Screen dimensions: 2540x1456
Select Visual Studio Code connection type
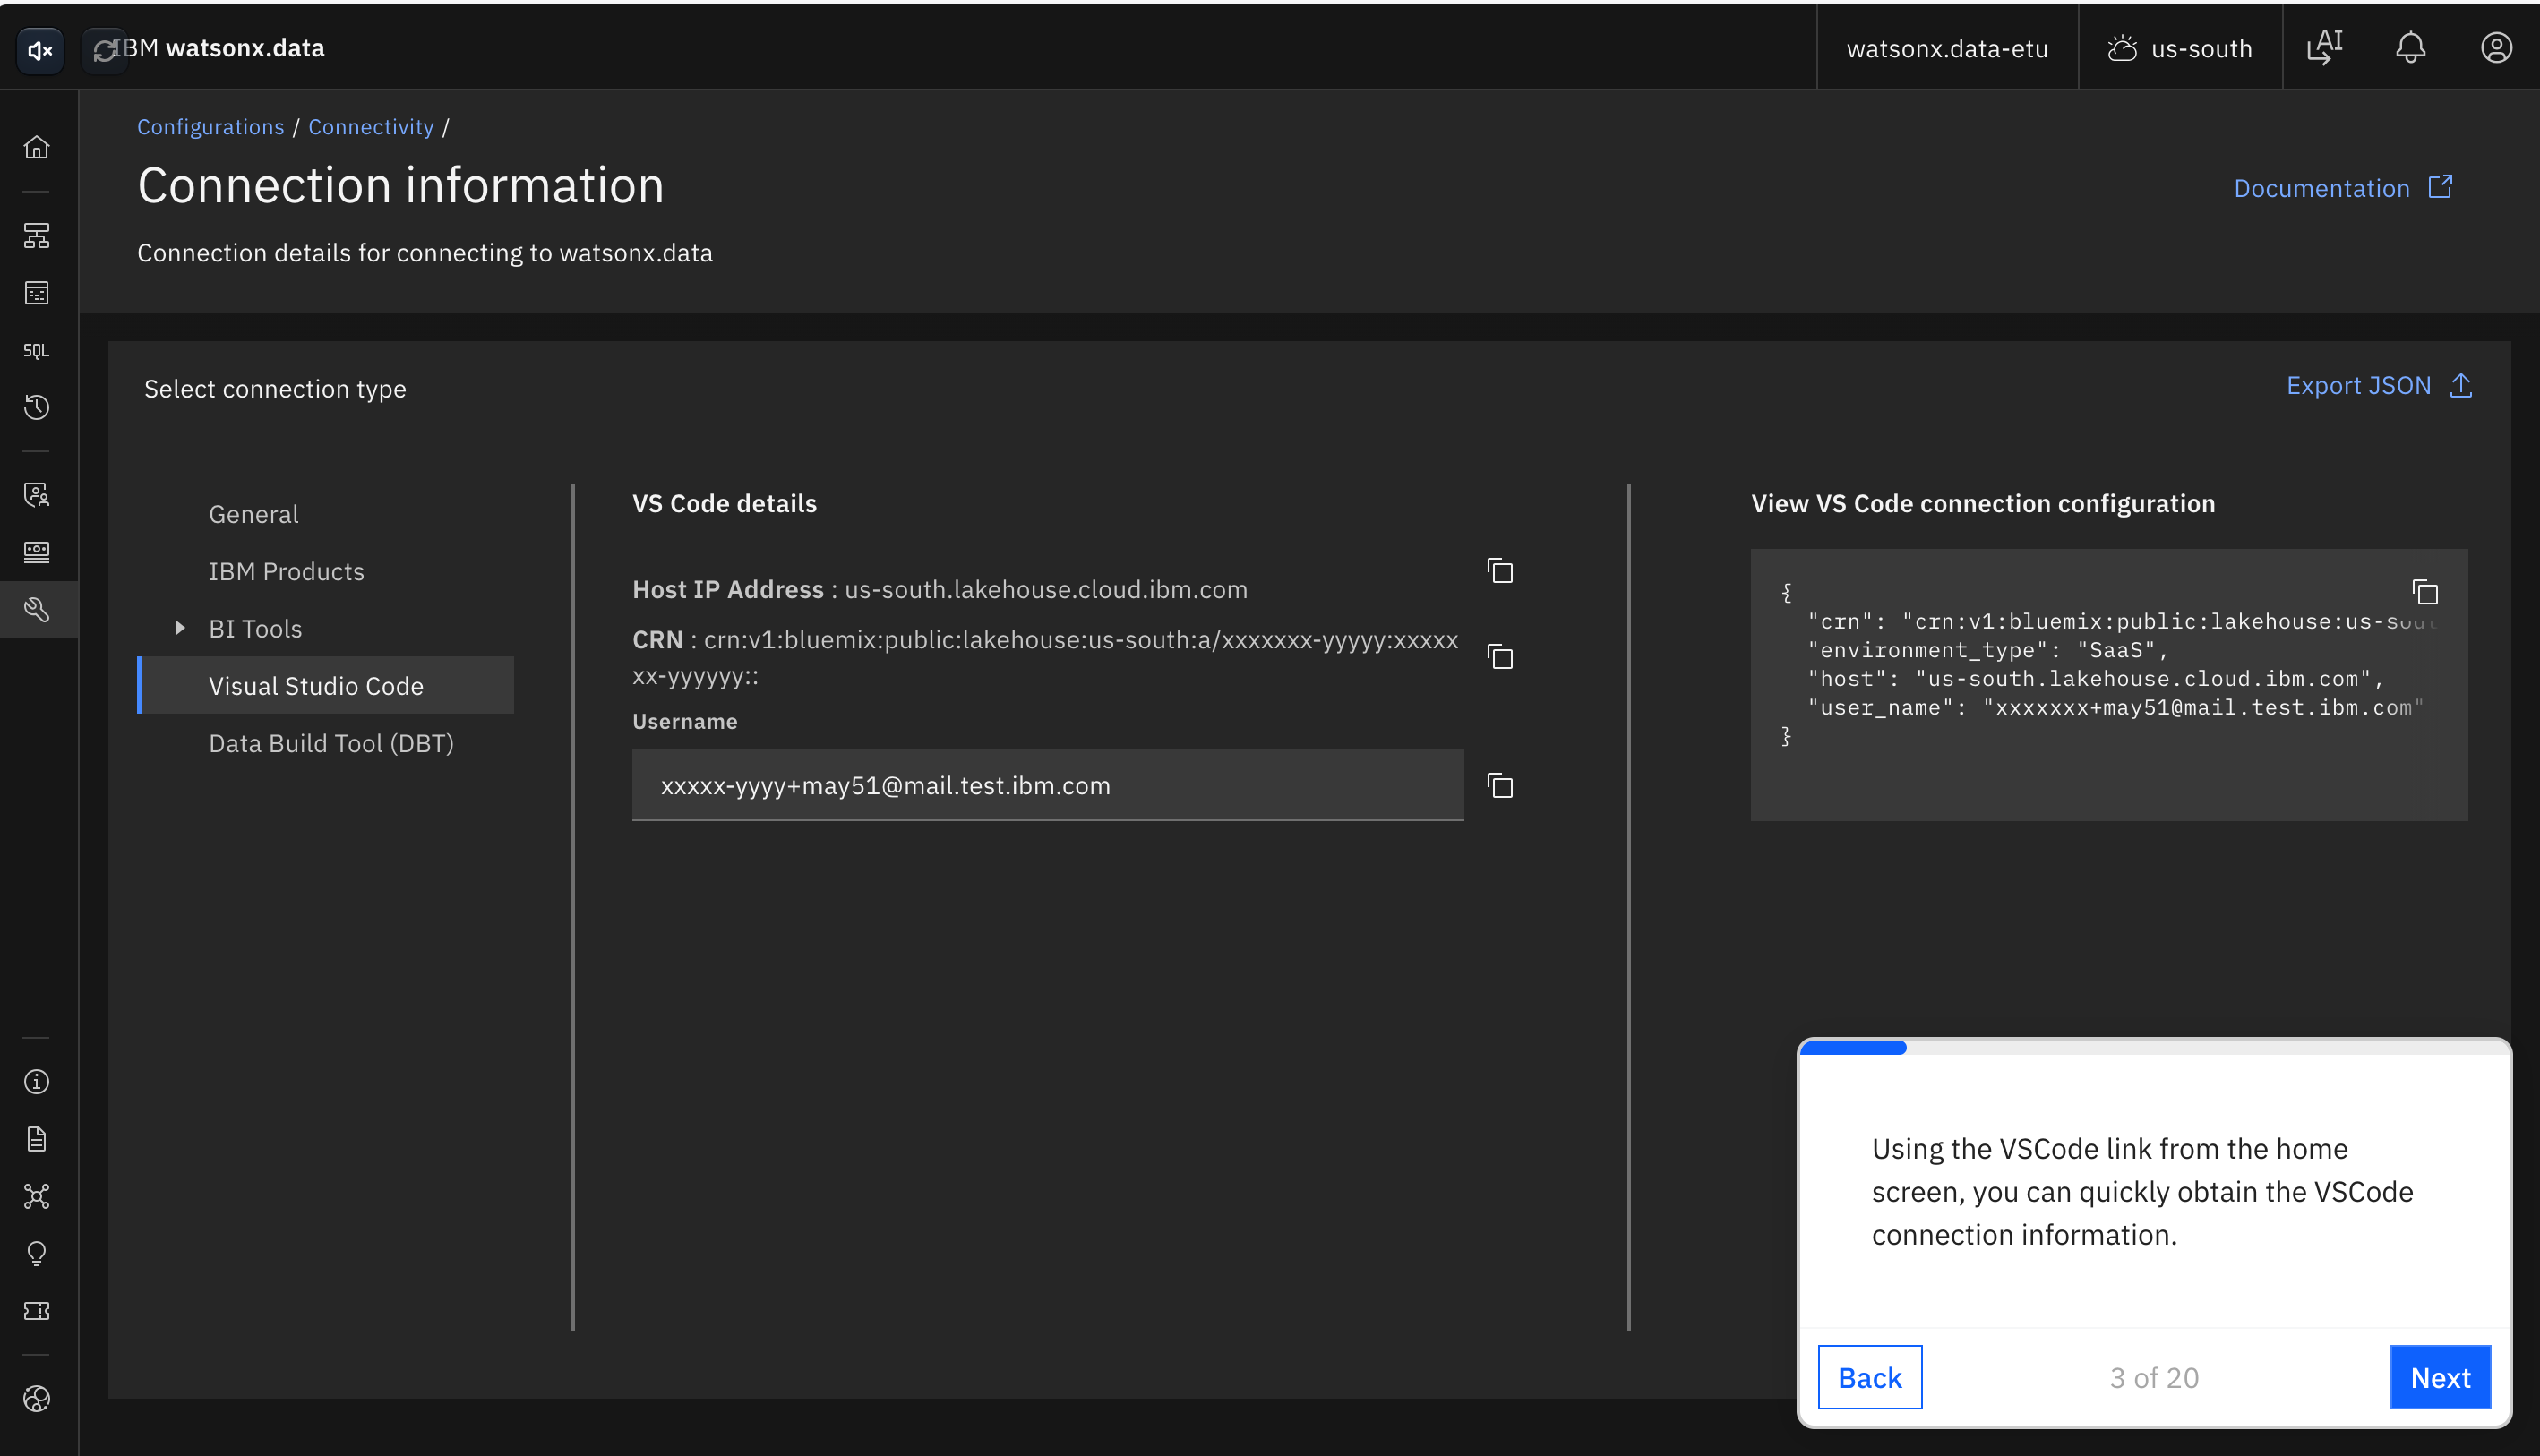pos(327,685)
